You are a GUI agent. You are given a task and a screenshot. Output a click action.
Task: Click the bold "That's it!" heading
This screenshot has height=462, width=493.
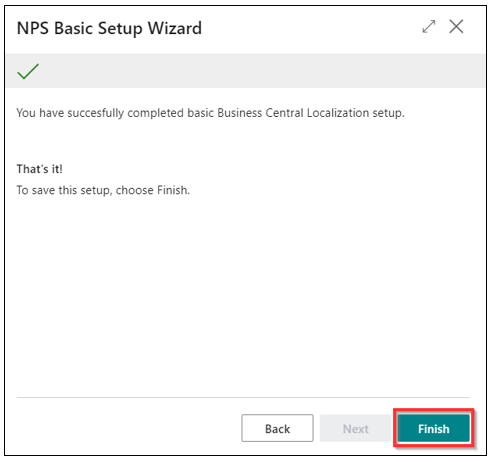coord(40,169)
